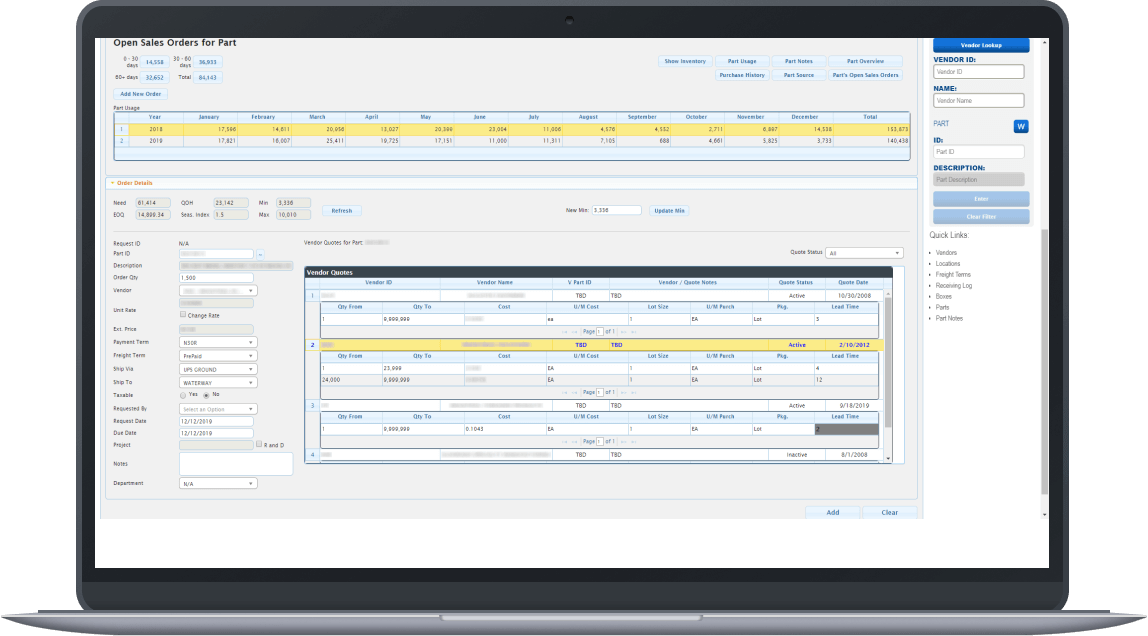The height and width of the screenshot is (636, 1148).
Task: Open the Quote Status dropdown
Action: pos(864,252)
